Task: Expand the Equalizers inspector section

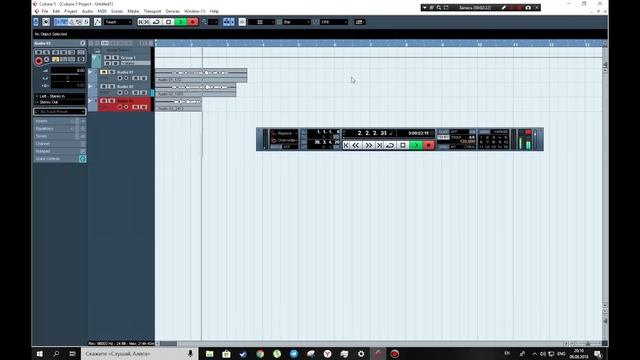Action: click(x=60, y=129)
